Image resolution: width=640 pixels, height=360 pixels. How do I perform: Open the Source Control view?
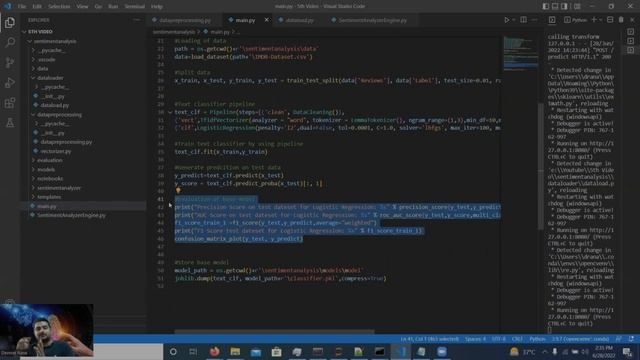coord(10,62)
